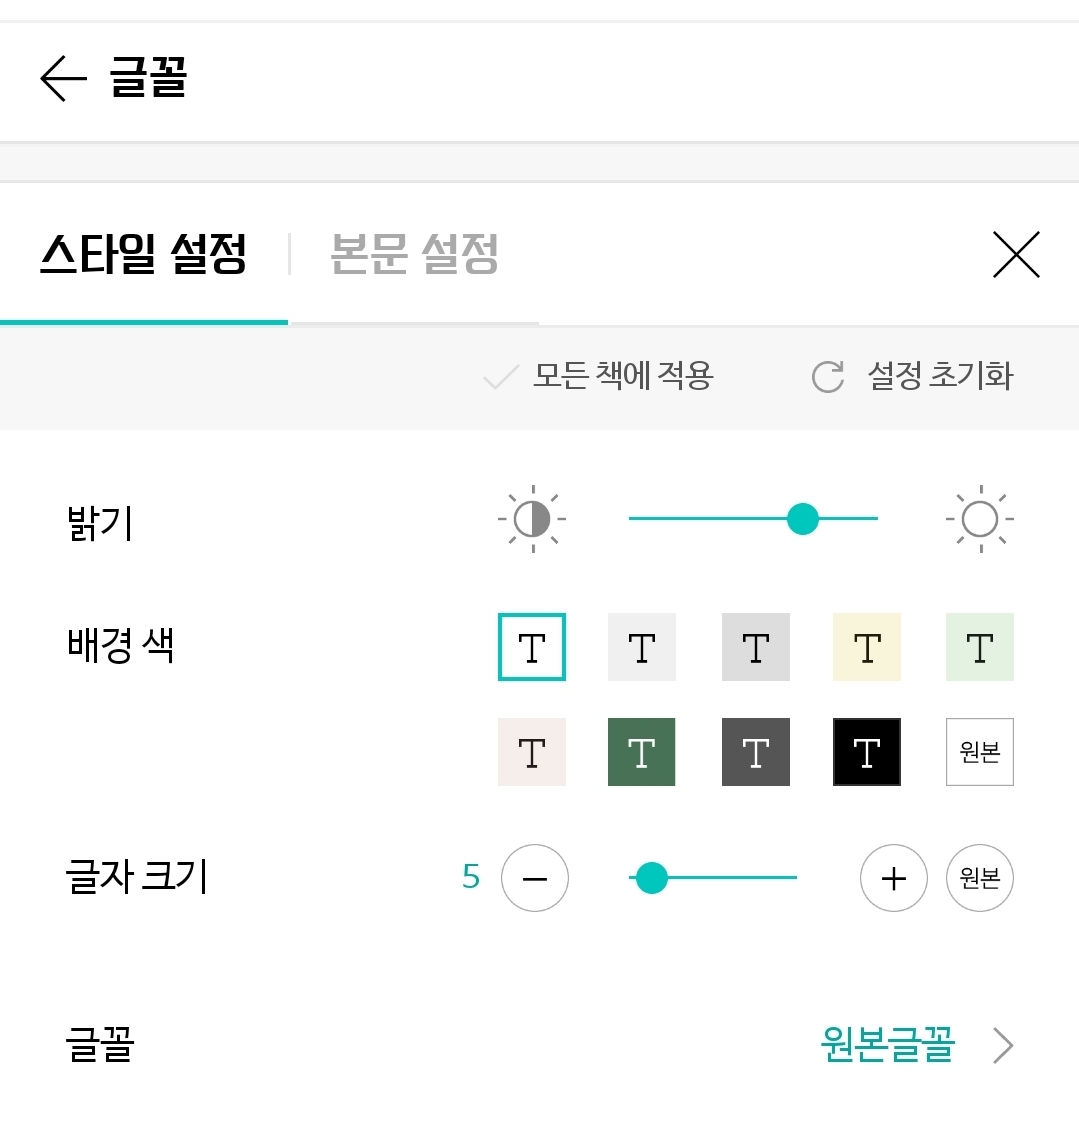
Task: Toggle 모든 책에 적용 checkbox
Action: (500, 377)
